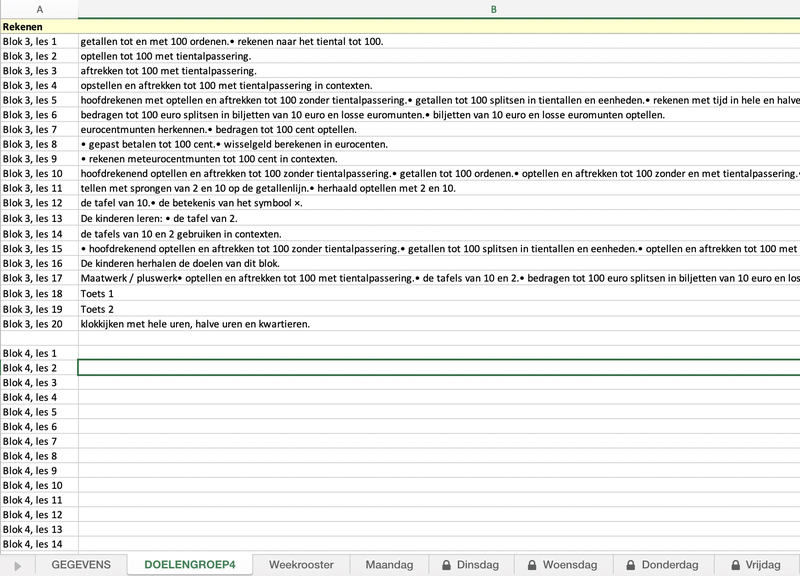Image resolution: width=800 pixels, height=576 pixels.
Task: Select cell 'Blok 3, les 11'
Action: (x=39, y=188)
